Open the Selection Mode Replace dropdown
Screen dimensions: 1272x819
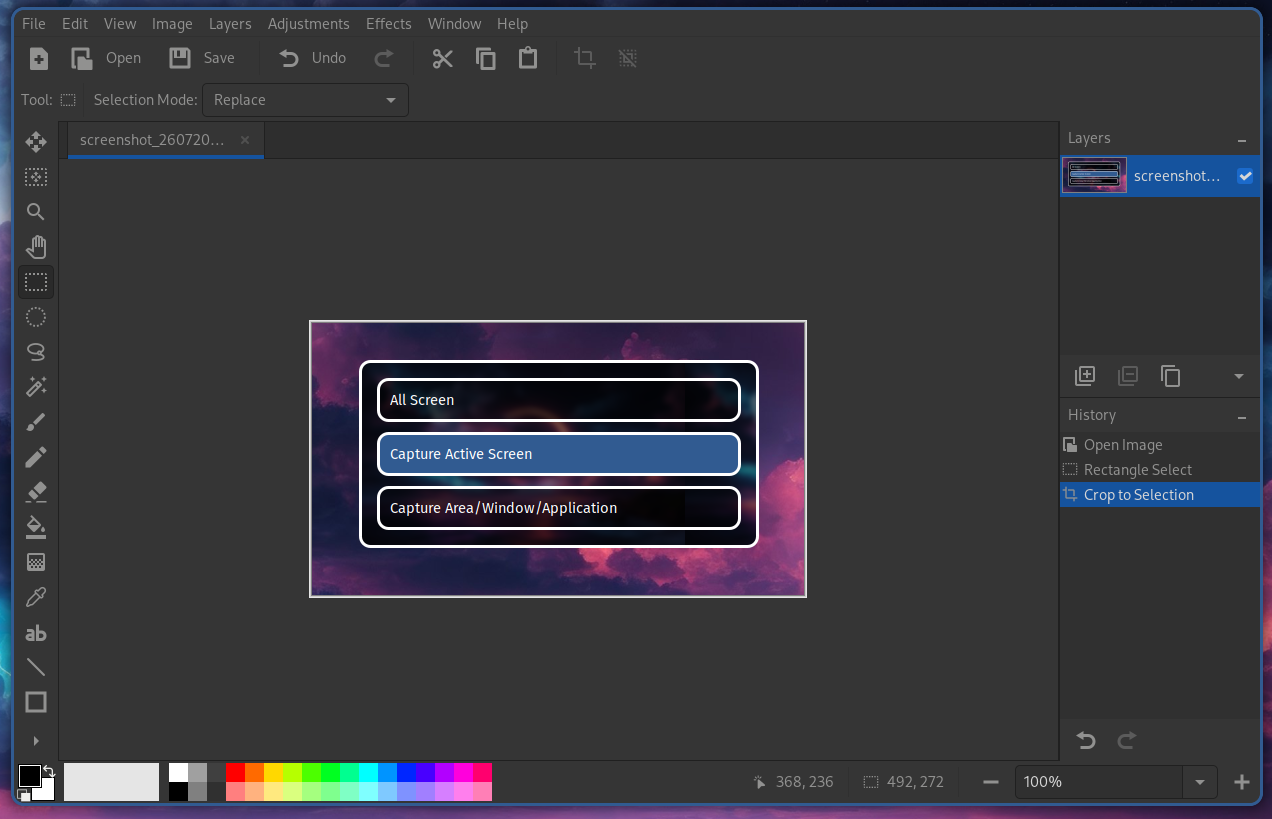pyautogui.click(x=305, y=100)
